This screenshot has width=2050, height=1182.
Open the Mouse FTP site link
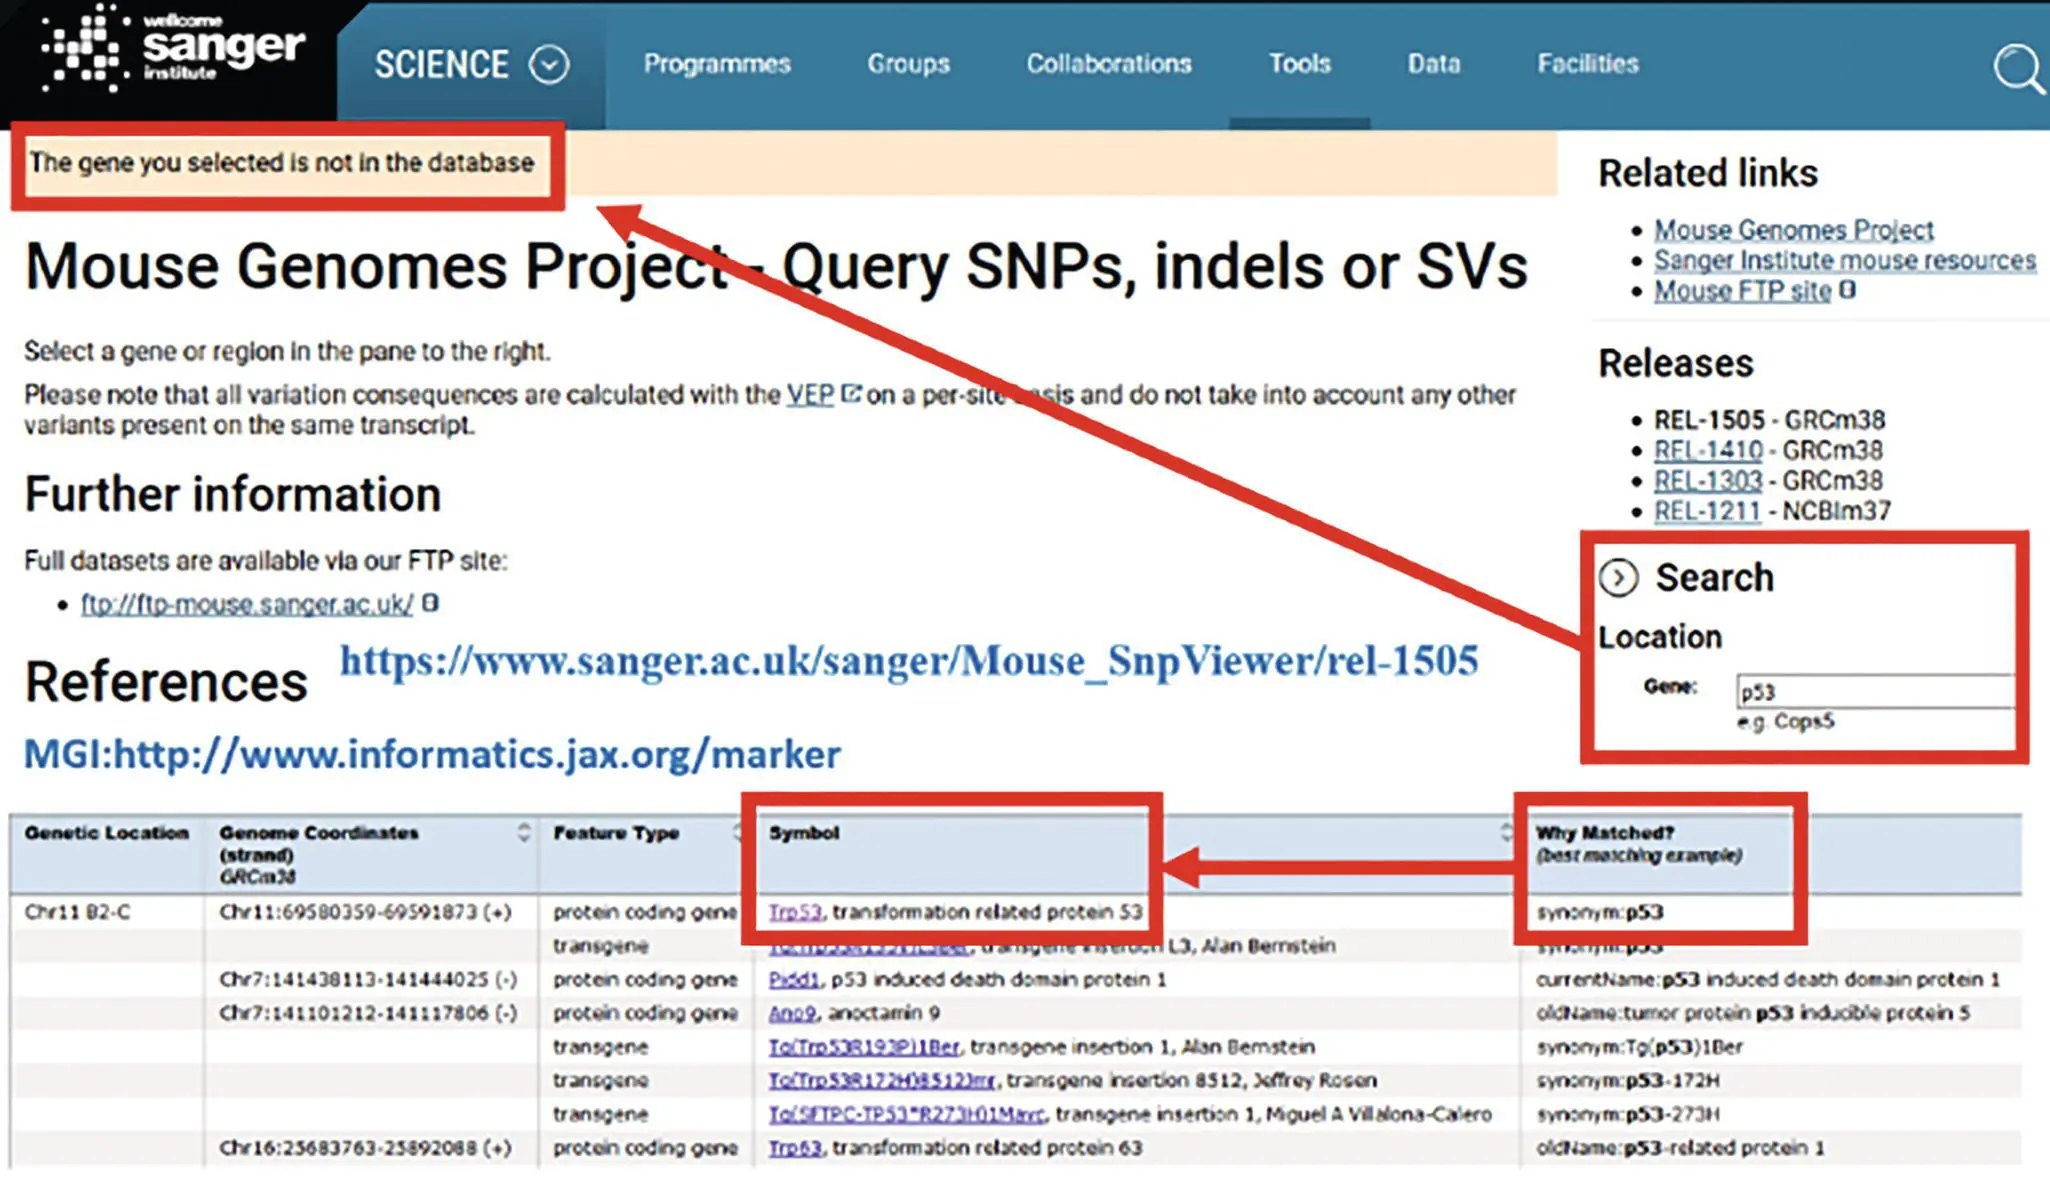(1742, 291)
